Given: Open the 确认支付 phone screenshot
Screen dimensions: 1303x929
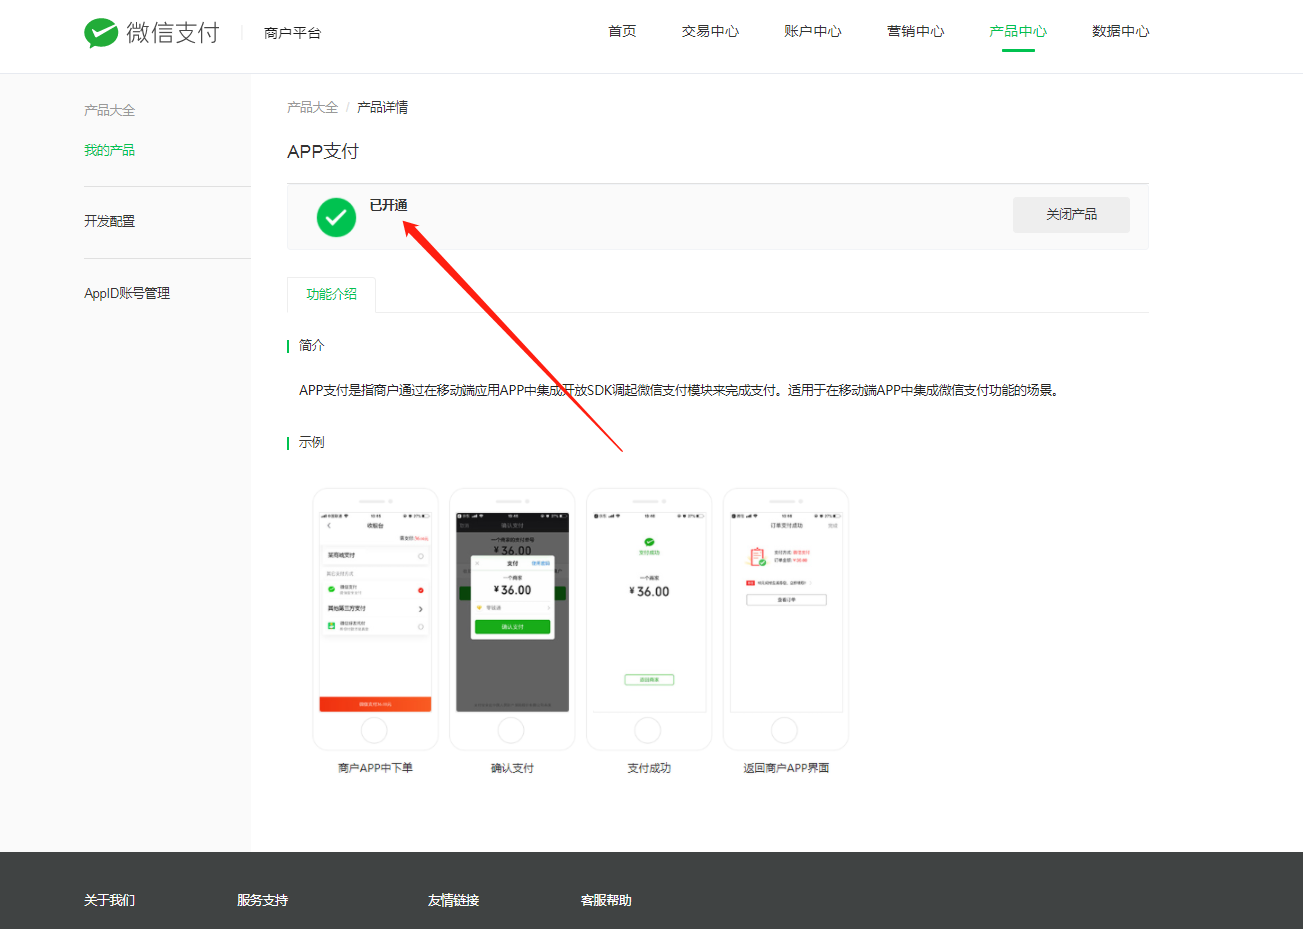Looking at the screenshot, I should coord(512,619).
